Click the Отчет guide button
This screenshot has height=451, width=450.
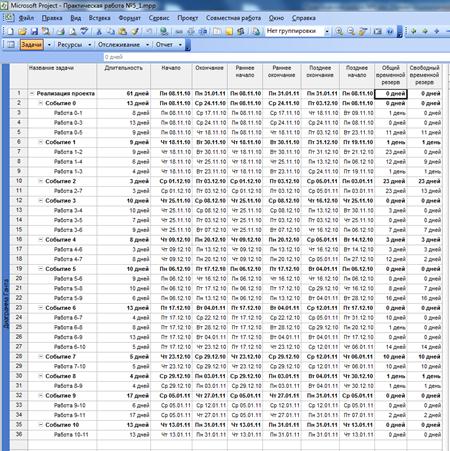click(164, 44)
